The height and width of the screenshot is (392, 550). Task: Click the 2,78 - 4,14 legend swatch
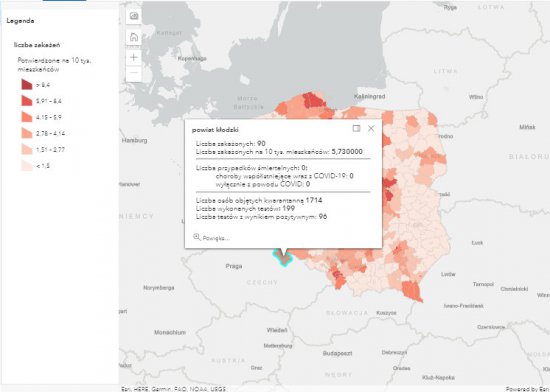27,133
